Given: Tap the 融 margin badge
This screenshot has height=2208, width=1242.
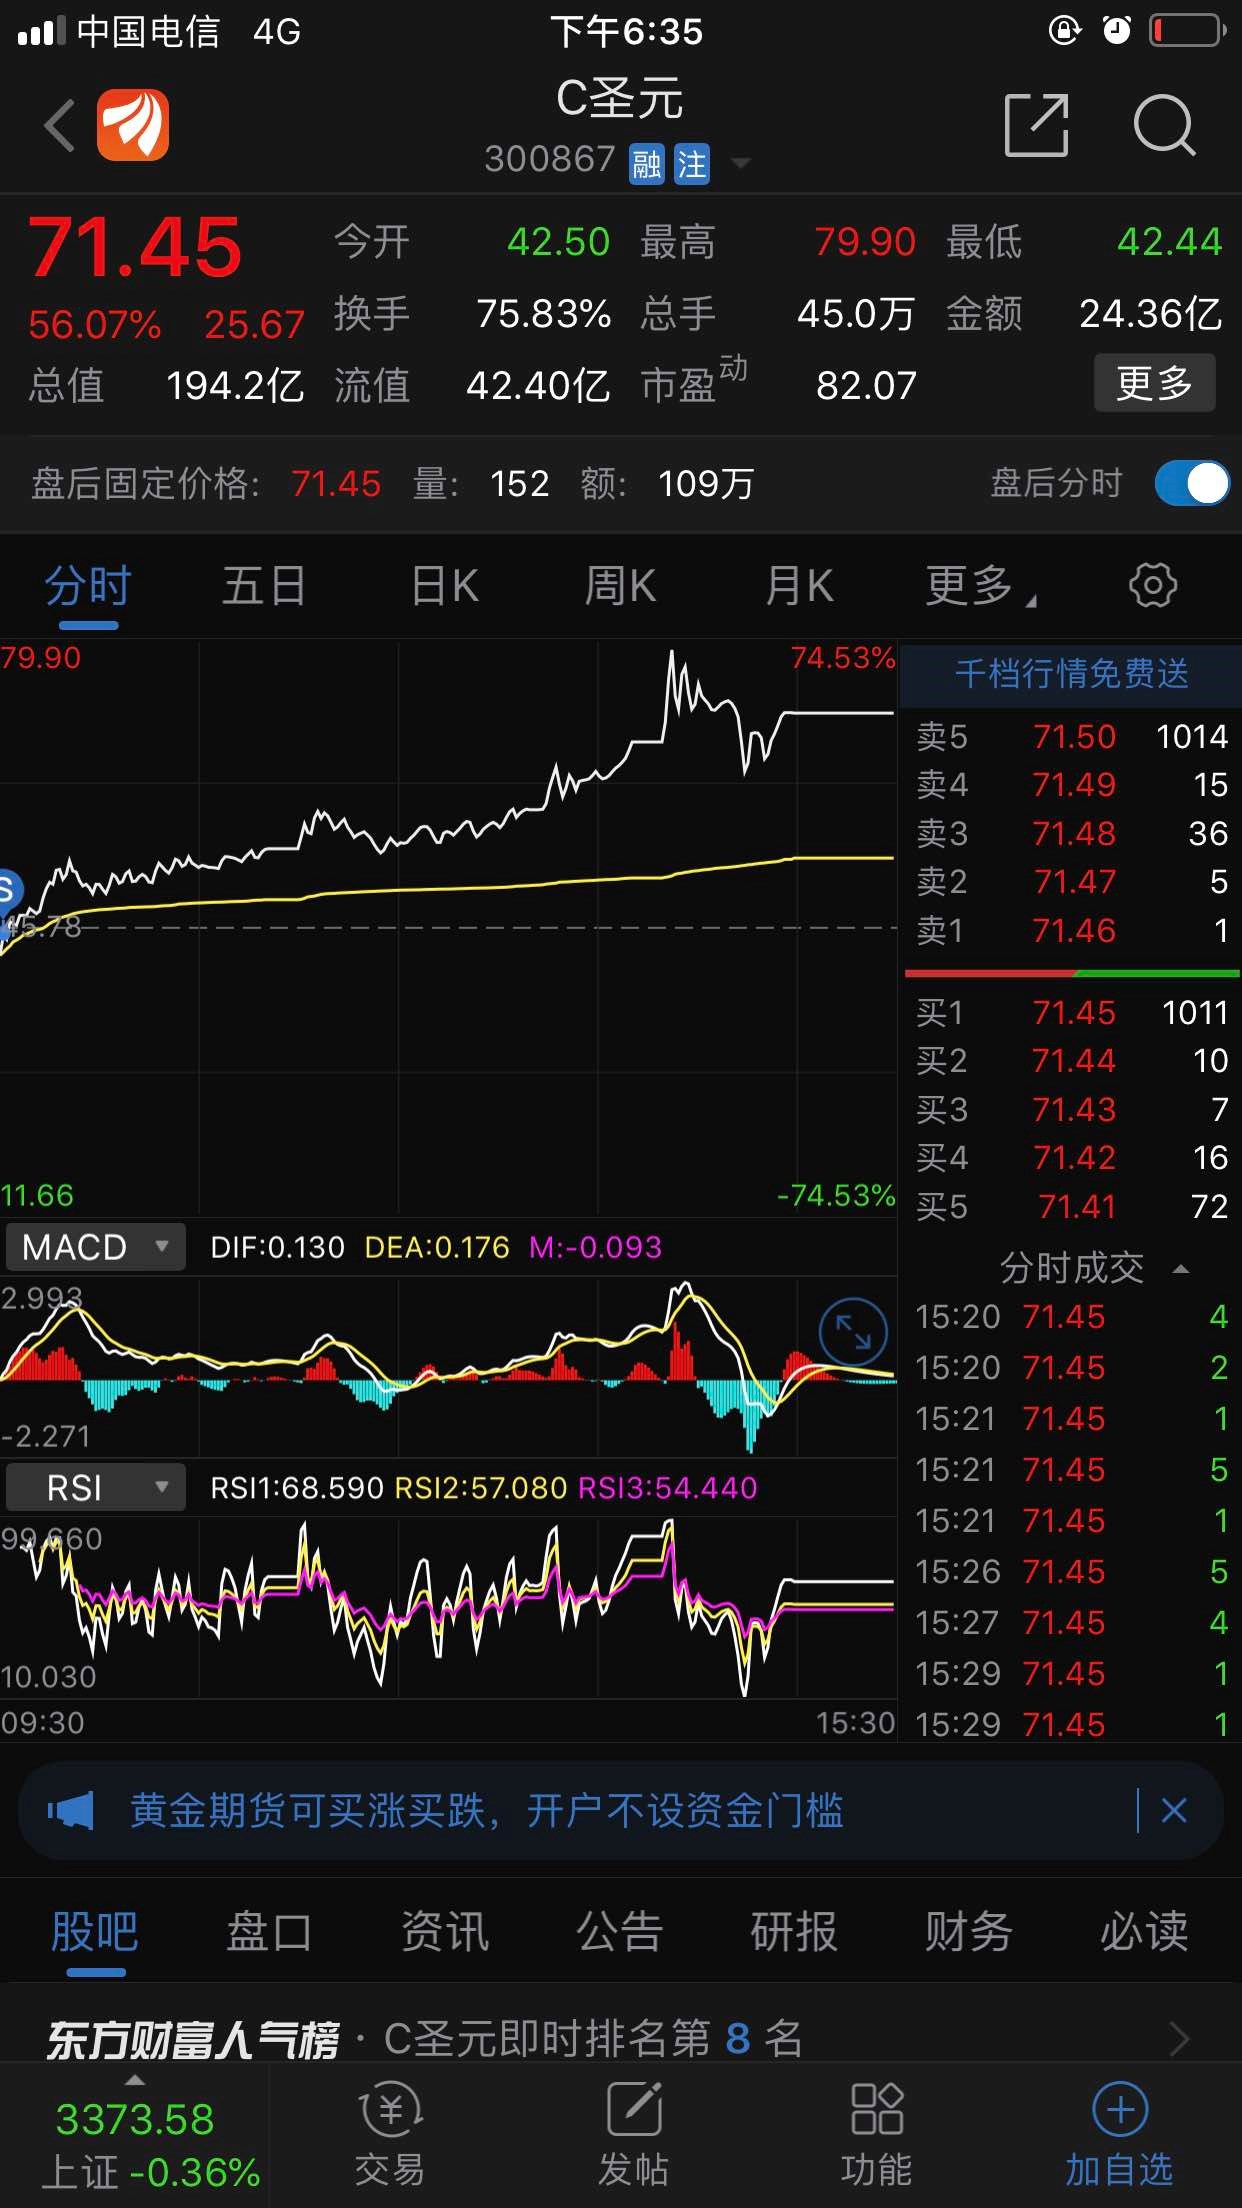Looking at the screenshot, I should point(647,164).
